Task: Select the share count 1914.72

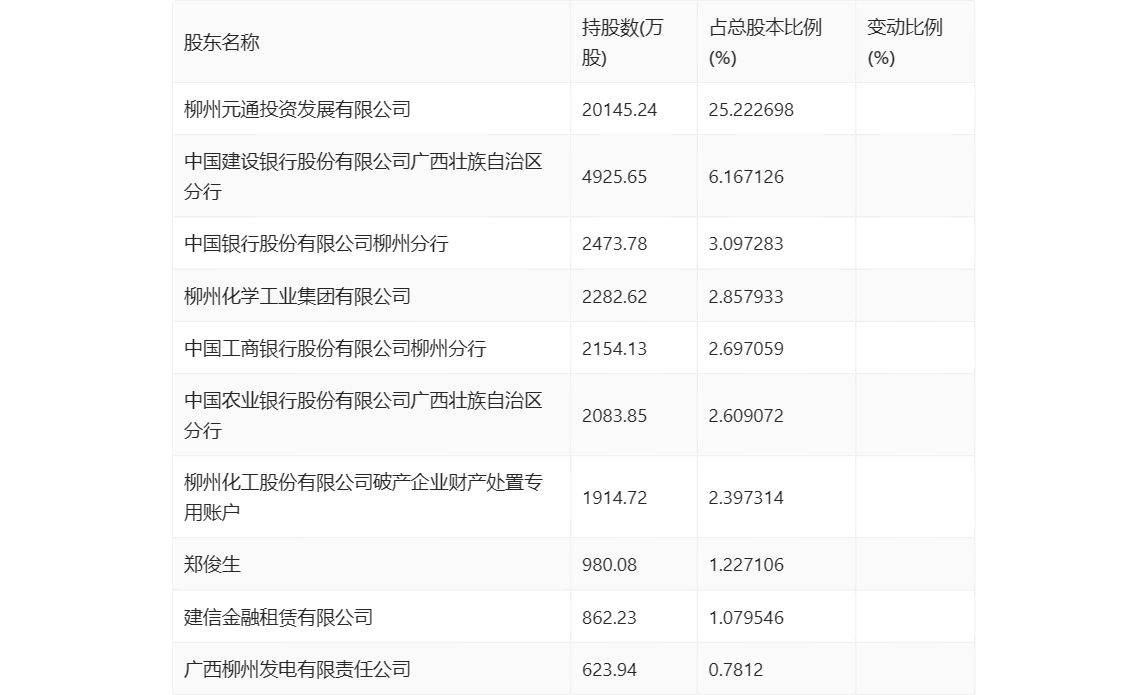Action: (614, 498)
